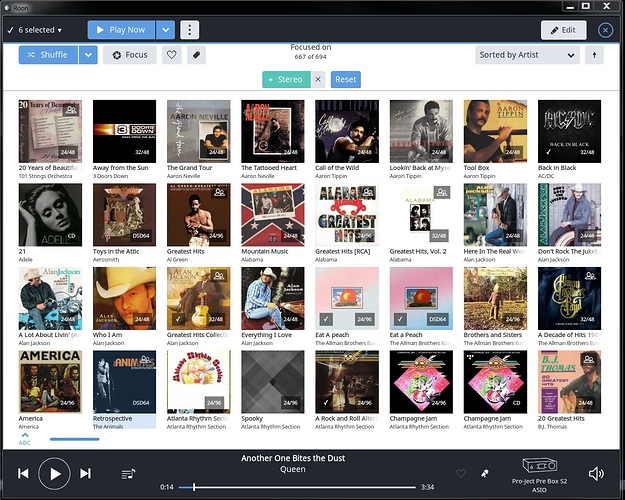Select the Spooky album placeholder cover
The image size is (625, 500).
click(273, 382)
